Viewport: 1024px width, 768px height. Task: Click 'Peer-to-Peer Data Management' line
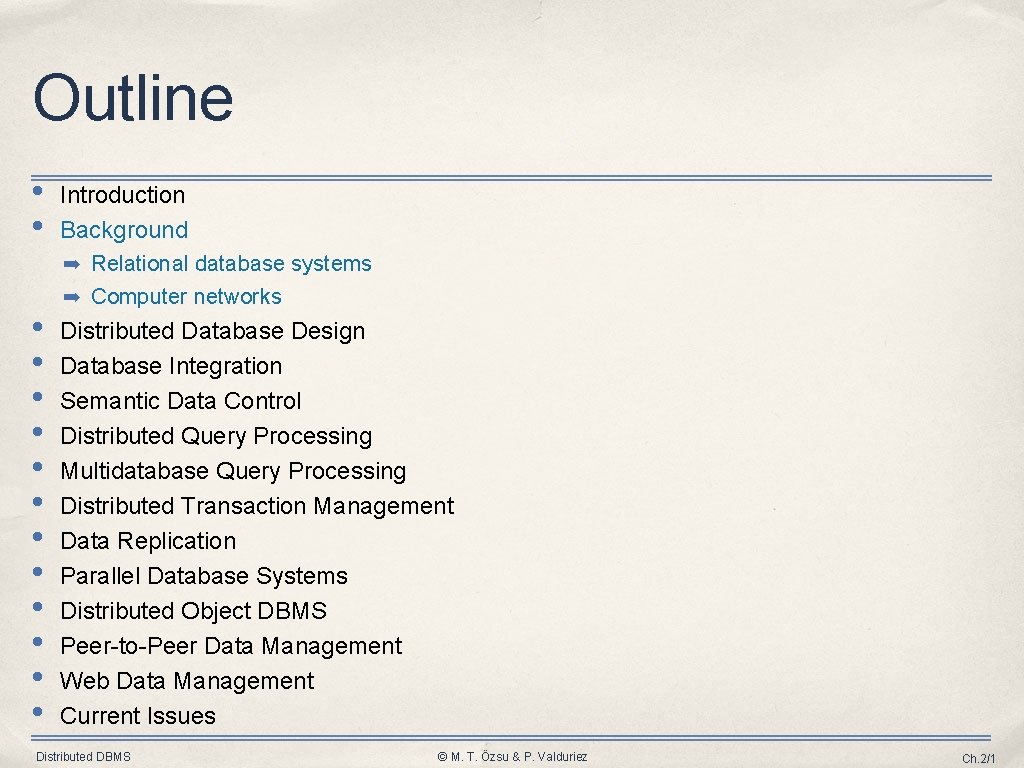231,647
